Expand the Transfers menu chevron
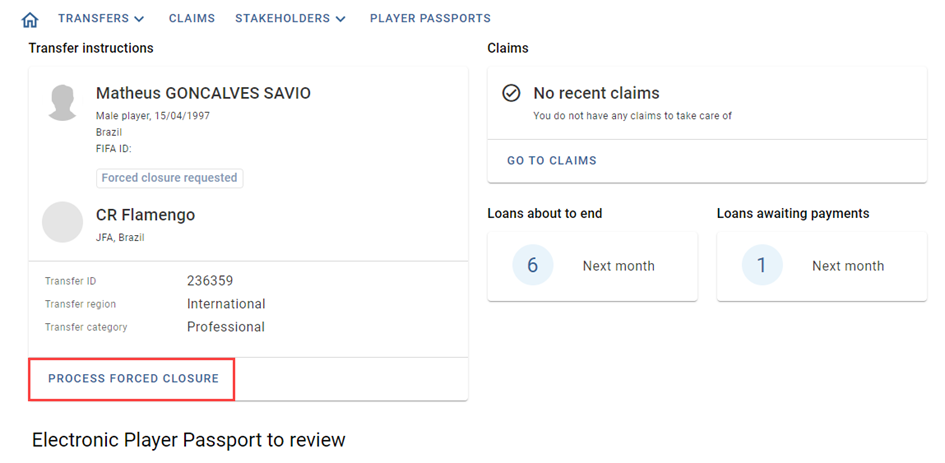 click(139, 19)
